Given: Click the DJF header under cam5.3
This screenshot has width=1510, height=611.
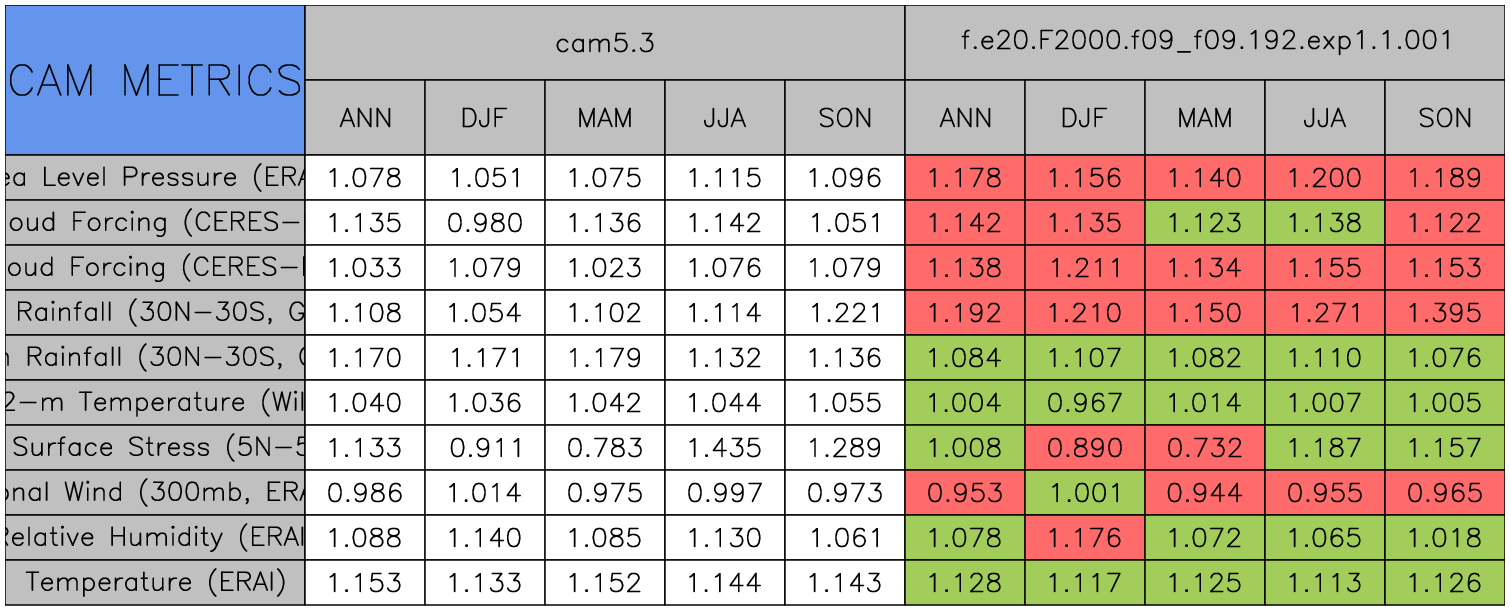Looking at the screenshot, I should [484, 118].
